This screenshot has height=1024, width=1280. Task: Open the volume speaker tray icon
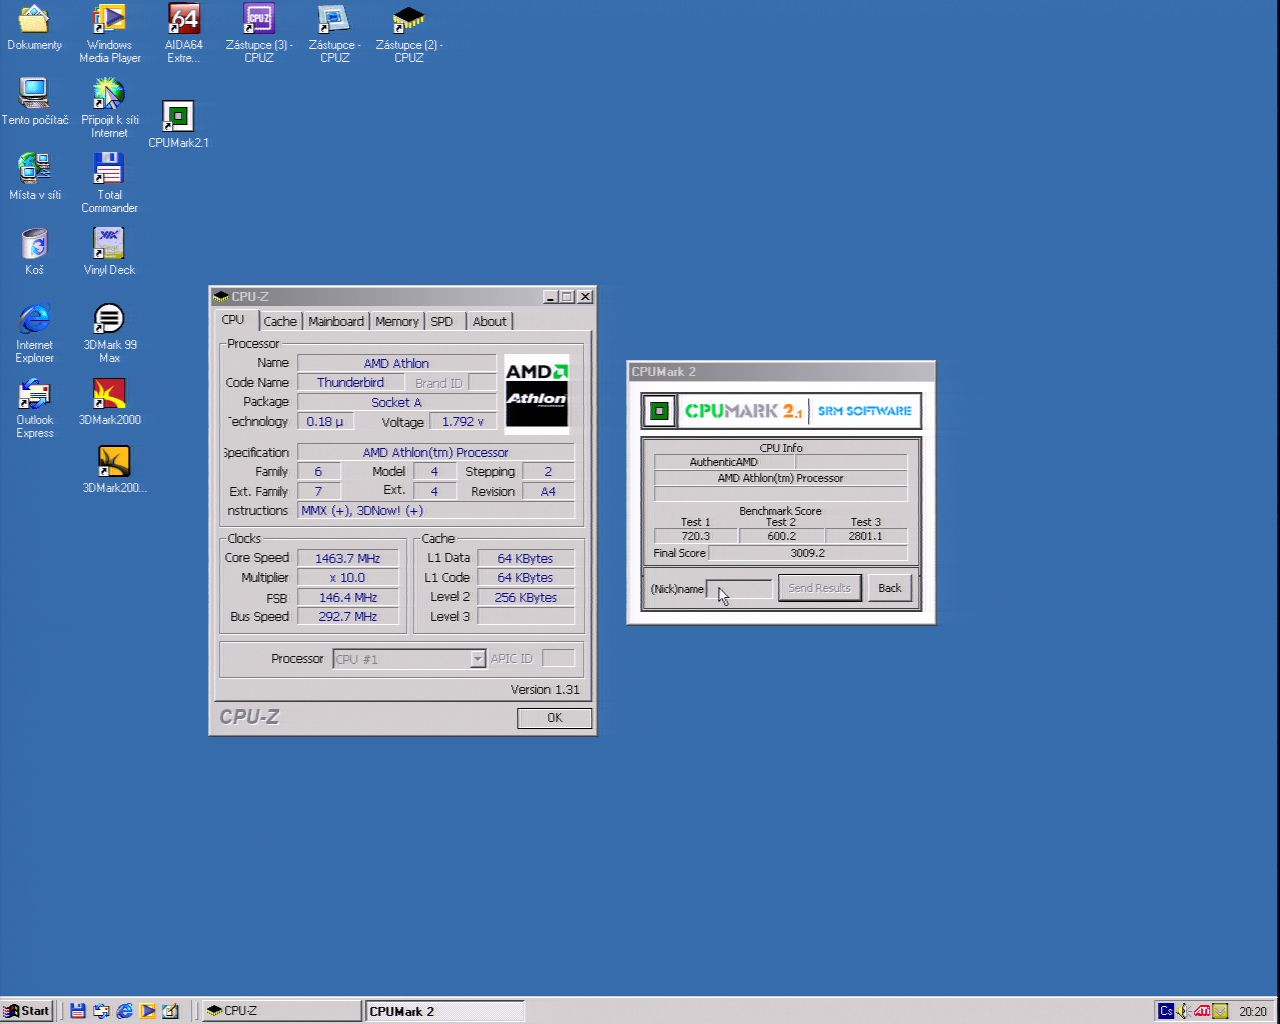[1184, 1011]
